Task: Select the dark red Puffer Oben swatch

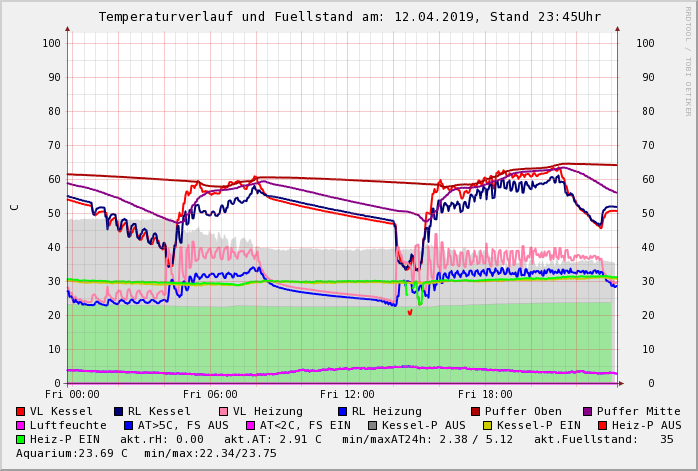Action: pos(476,411)
